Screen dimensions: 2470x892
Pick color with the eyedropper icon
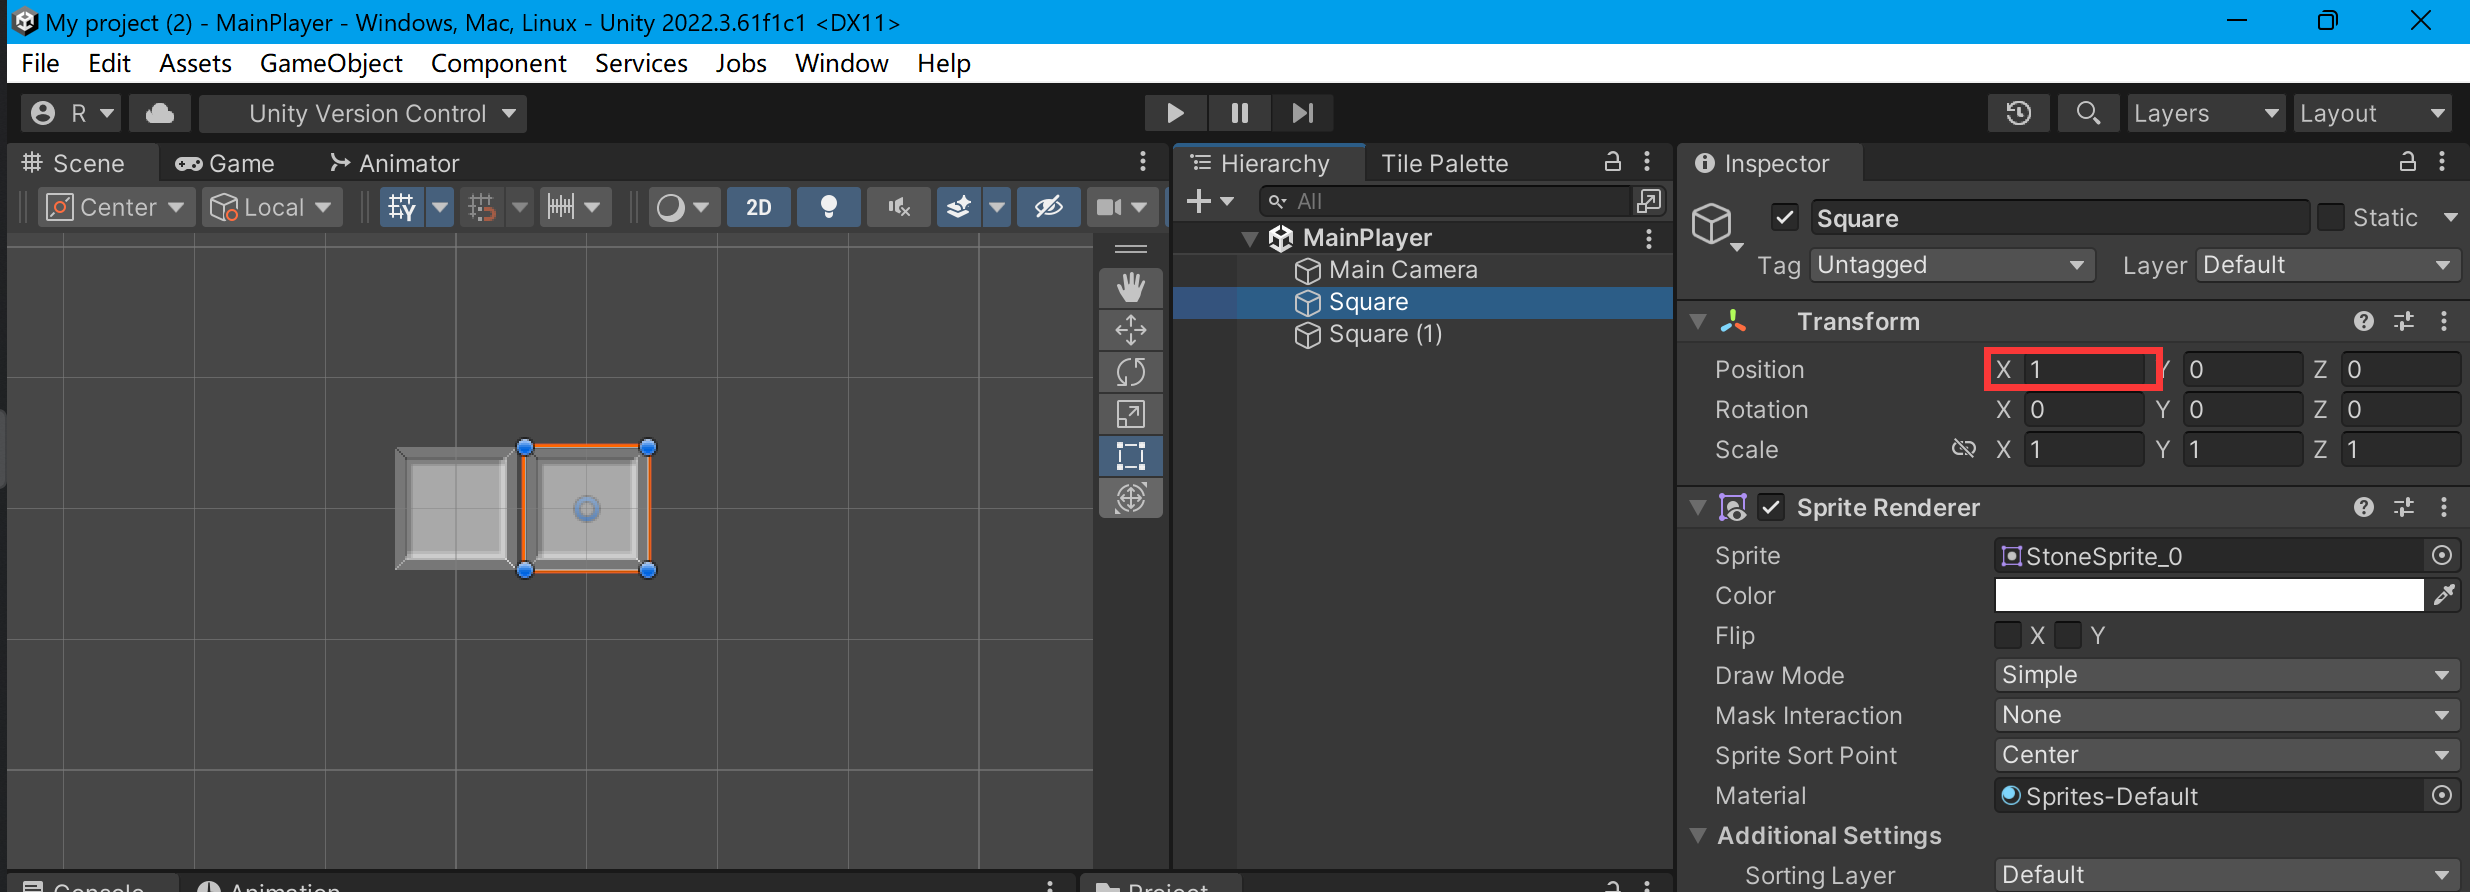2444,595
